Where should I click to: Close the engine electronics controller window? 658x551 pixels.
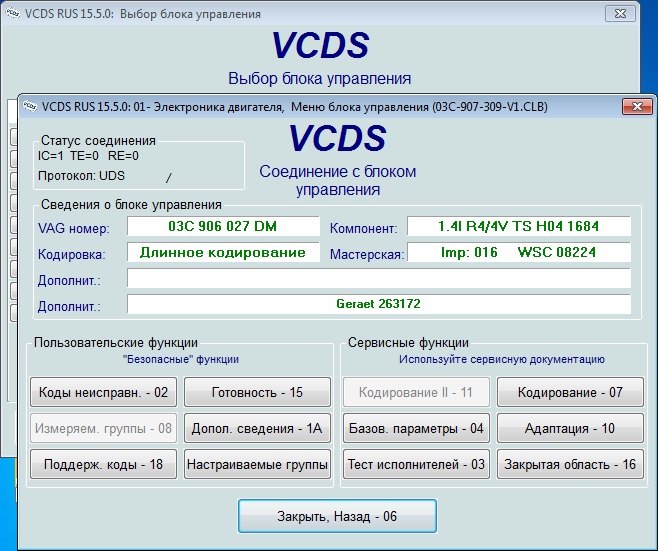click(x=637, y=107)
